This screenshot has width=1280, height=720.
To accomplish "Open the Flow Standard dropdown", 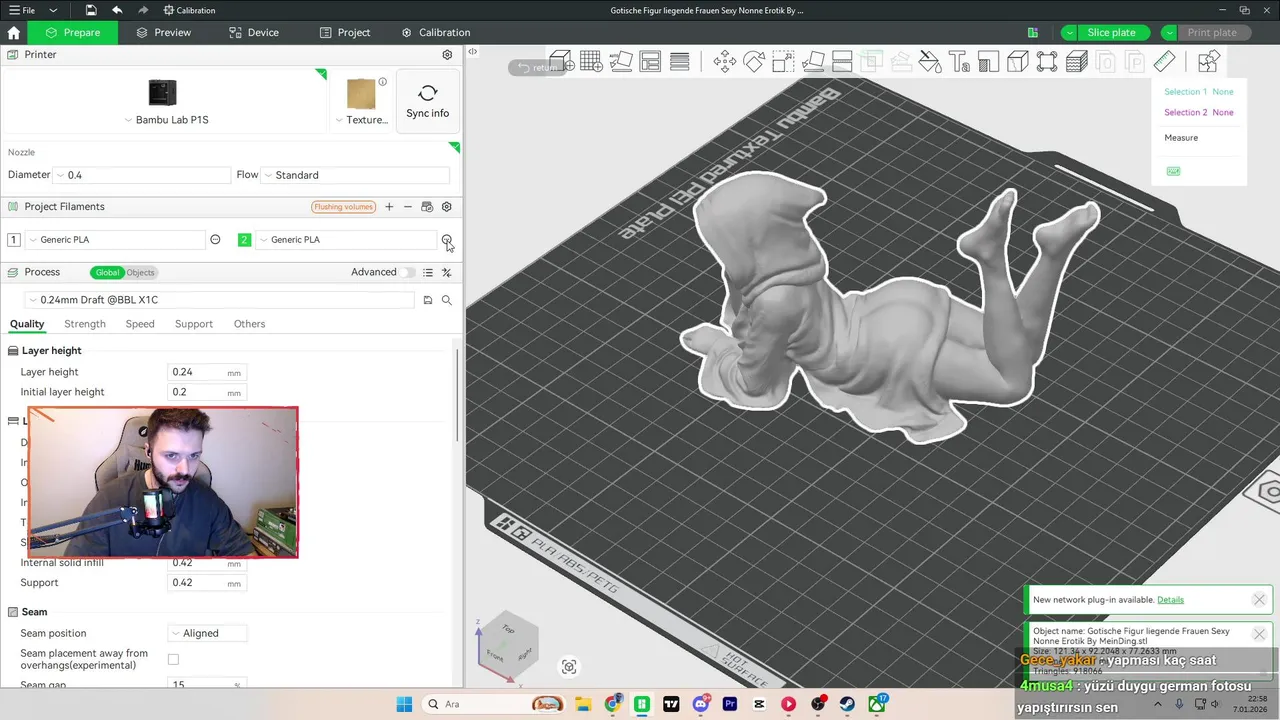I will (x=355, y=175).
